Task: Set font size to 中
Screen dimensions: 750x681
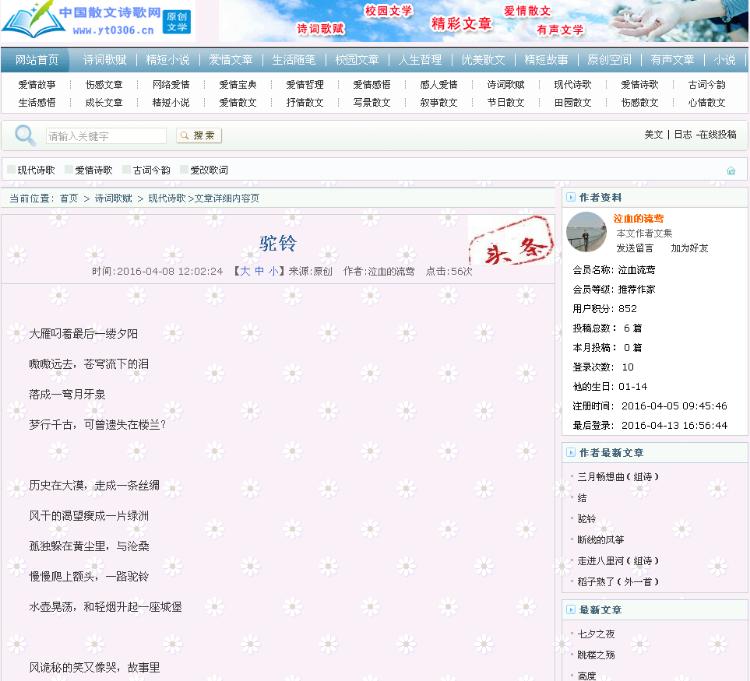Action: tap(259, 271)
